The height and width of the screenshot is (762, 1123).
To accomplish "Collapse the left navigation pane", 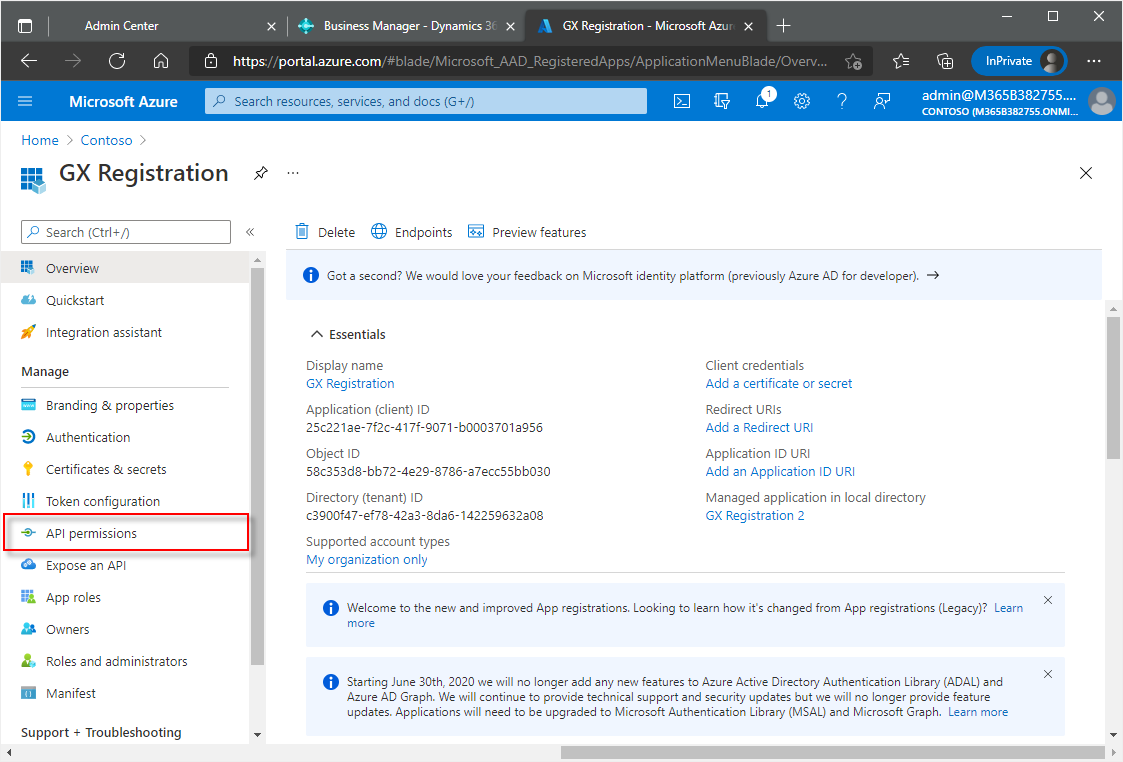I will 250,232.
